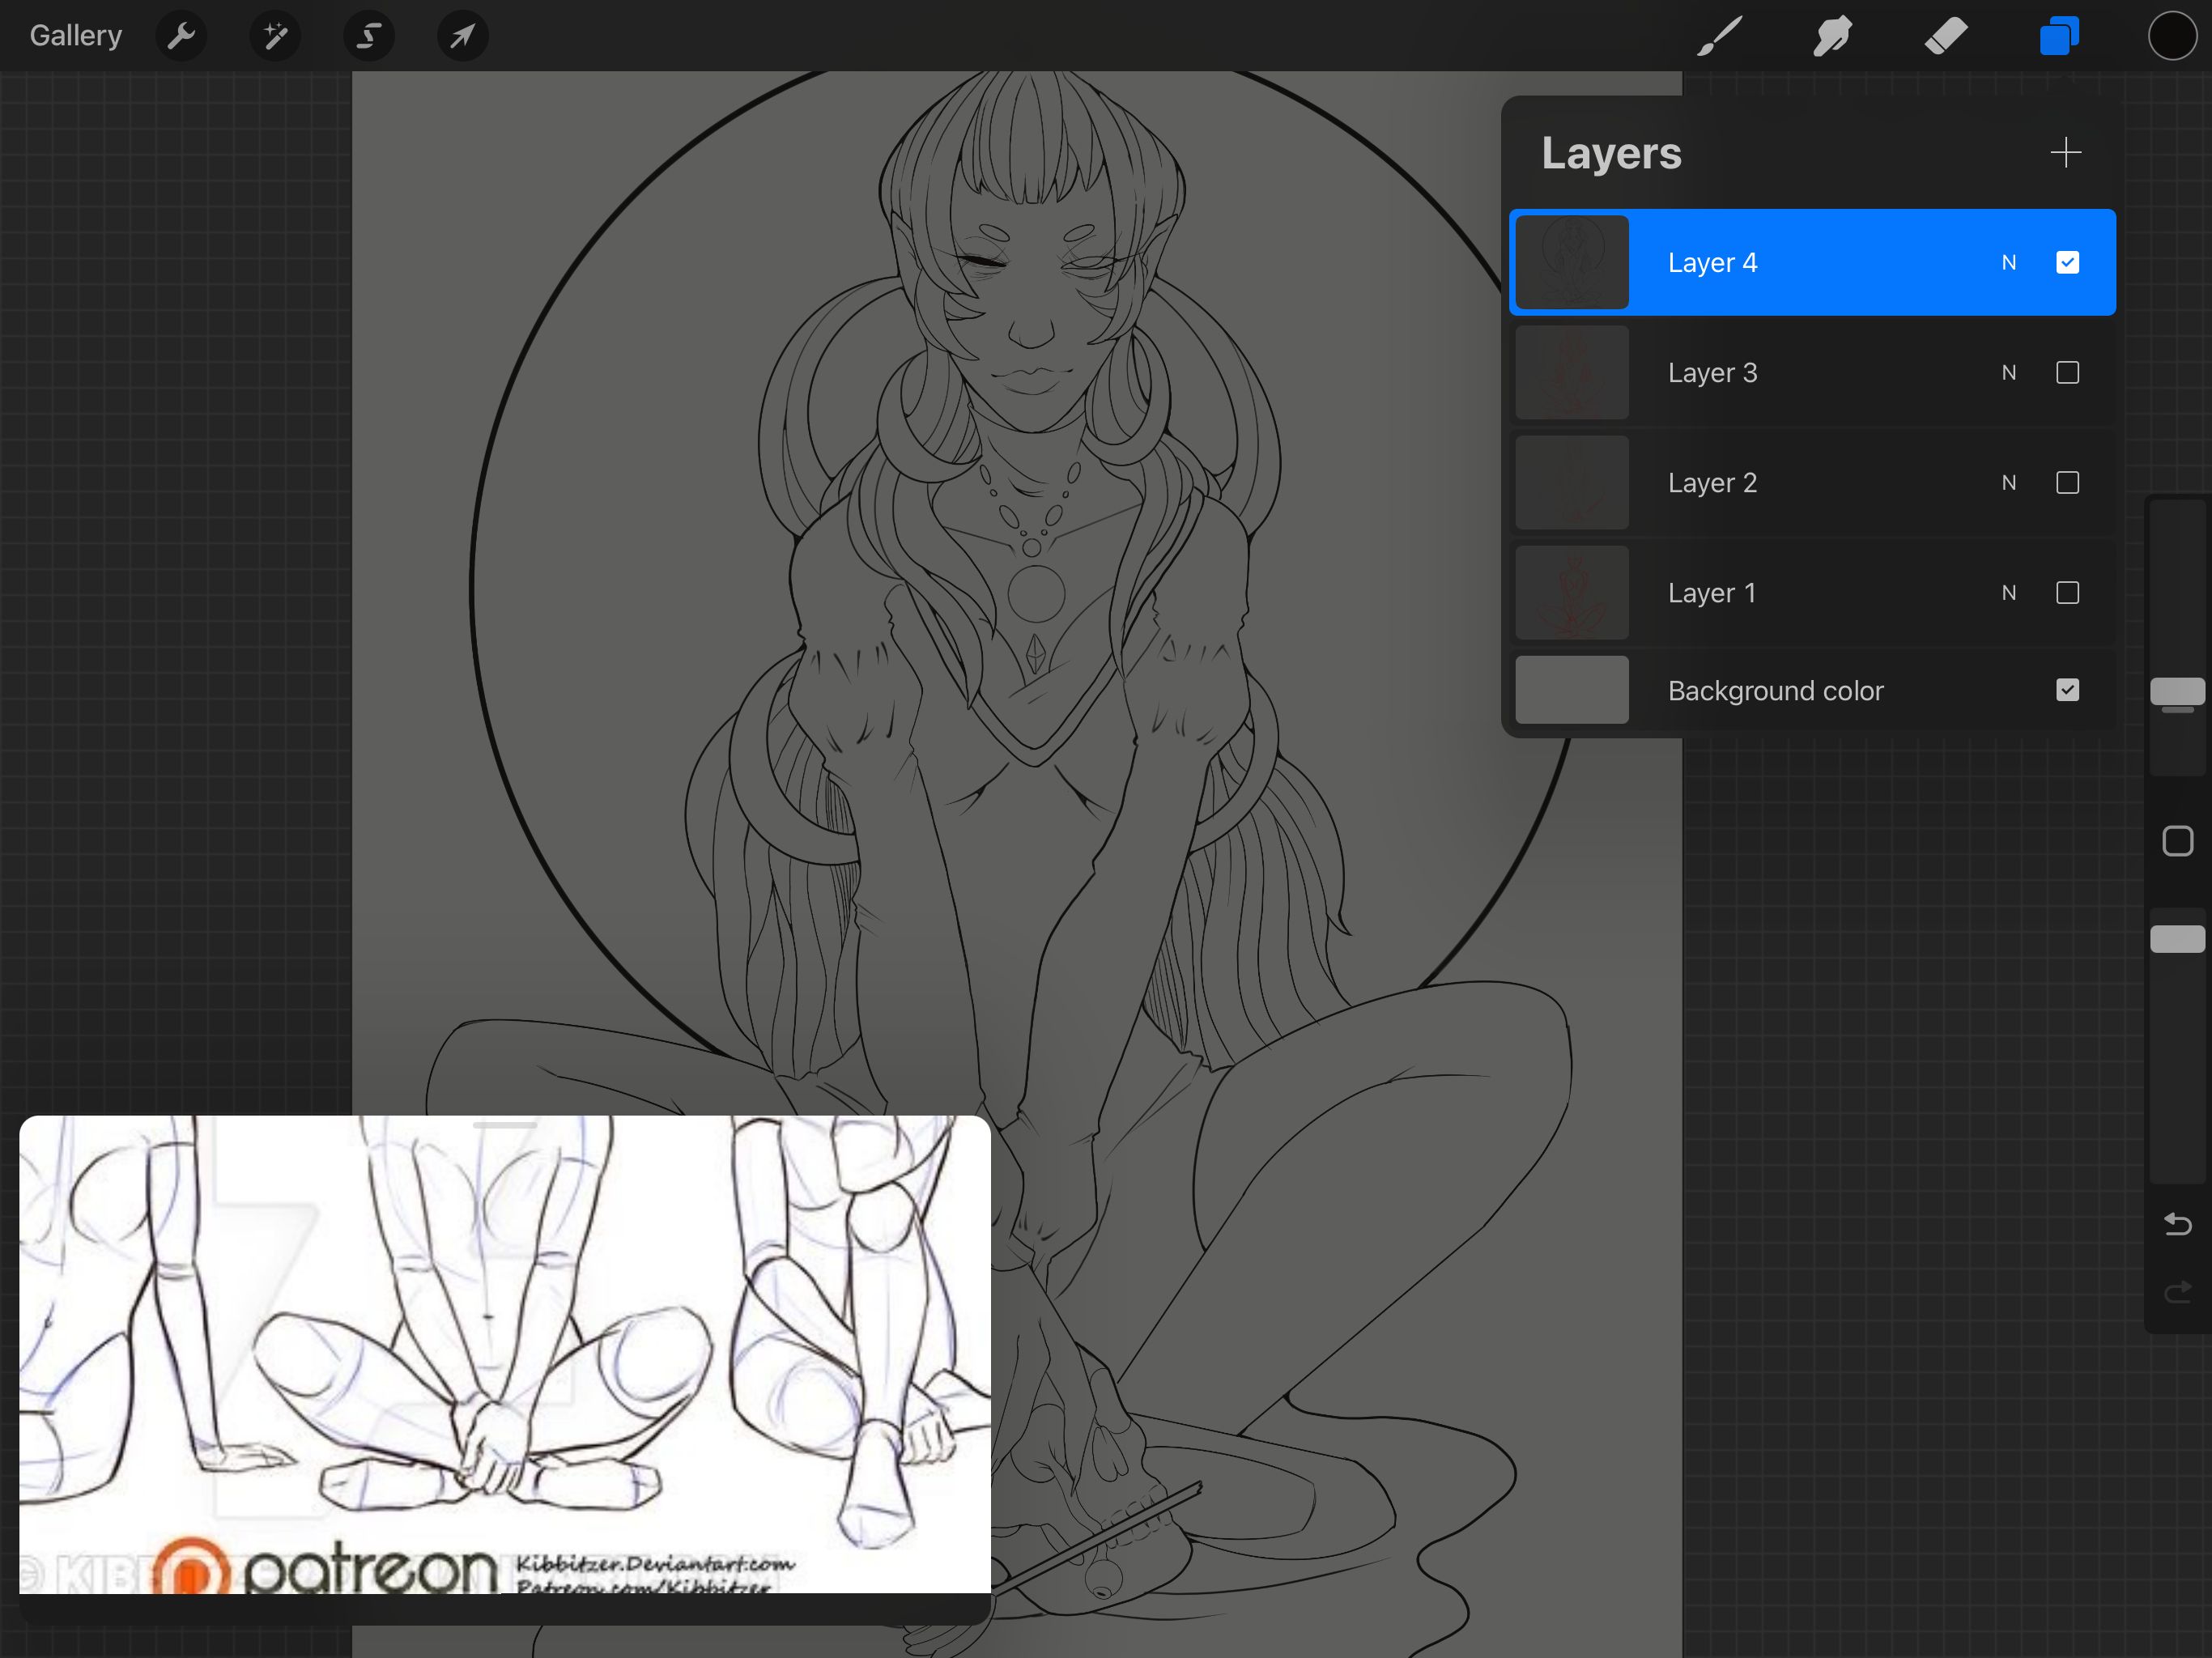Open blend mode N for Layer 1
Viewport: 2212px width, 1658px height.
[x=2008, y=593]
